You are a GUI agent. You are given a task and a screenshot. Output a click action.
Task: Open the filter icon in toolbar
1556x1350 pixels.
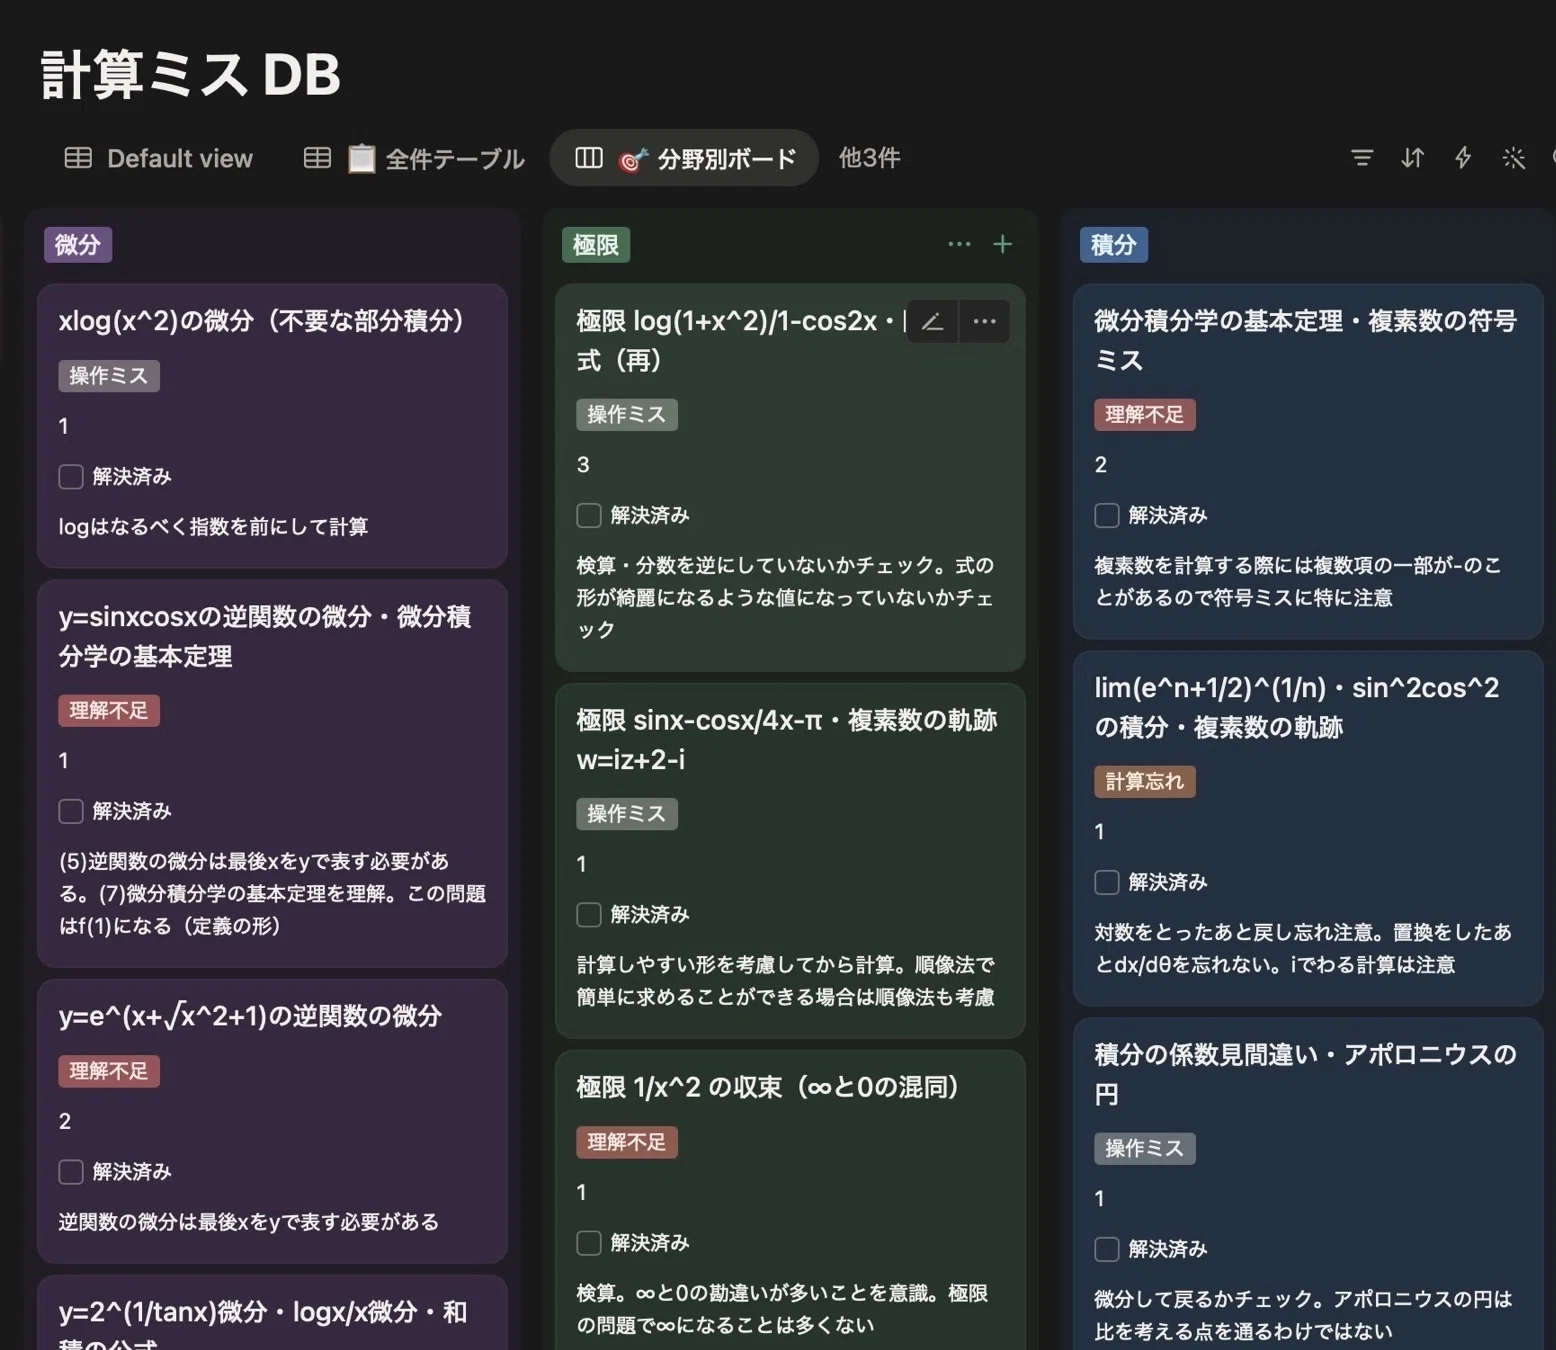1361,158
